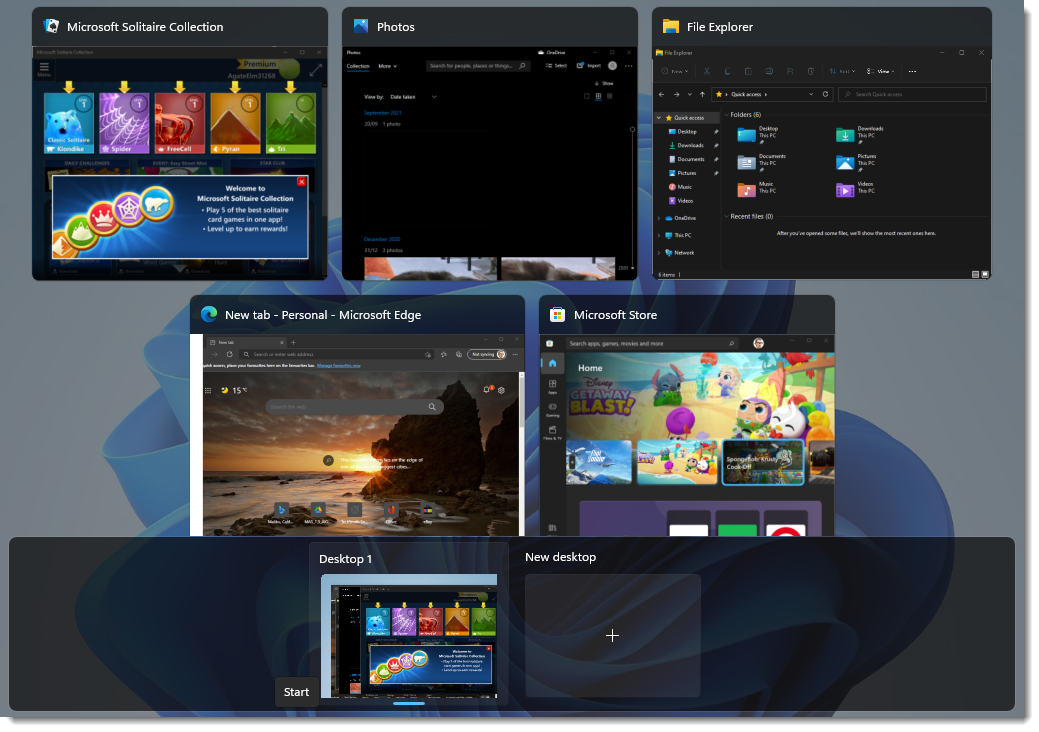Viewport: 1039px width, 732px height.
Task: Toggle the grid view in Photos
Action: [611, 97]
